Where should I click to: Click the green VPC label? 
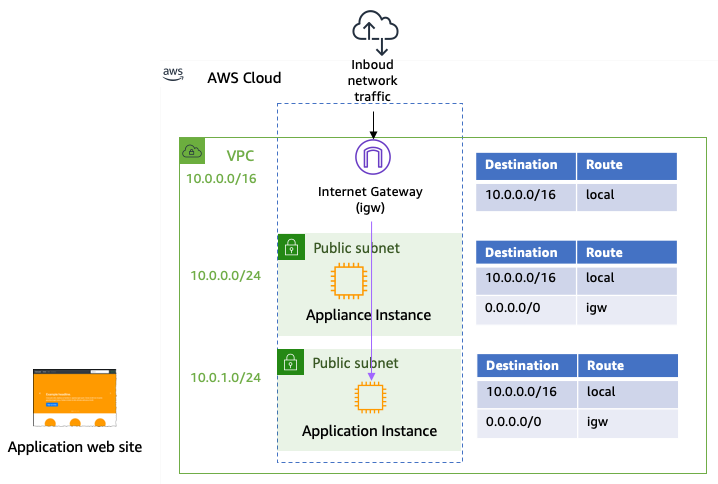point(240,156)
